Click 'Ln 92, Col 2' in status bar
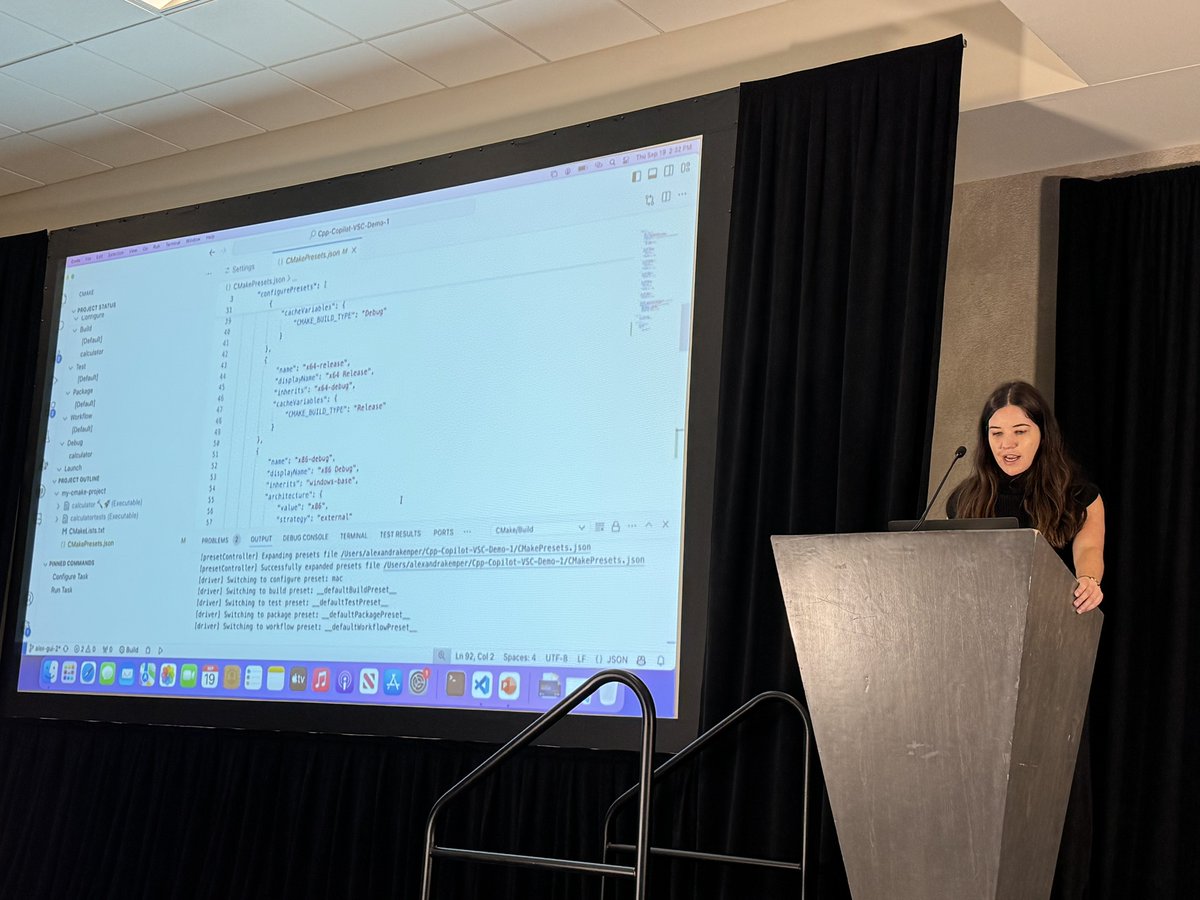The width and height of the screenshot is (1200, 900). [474, 657]
